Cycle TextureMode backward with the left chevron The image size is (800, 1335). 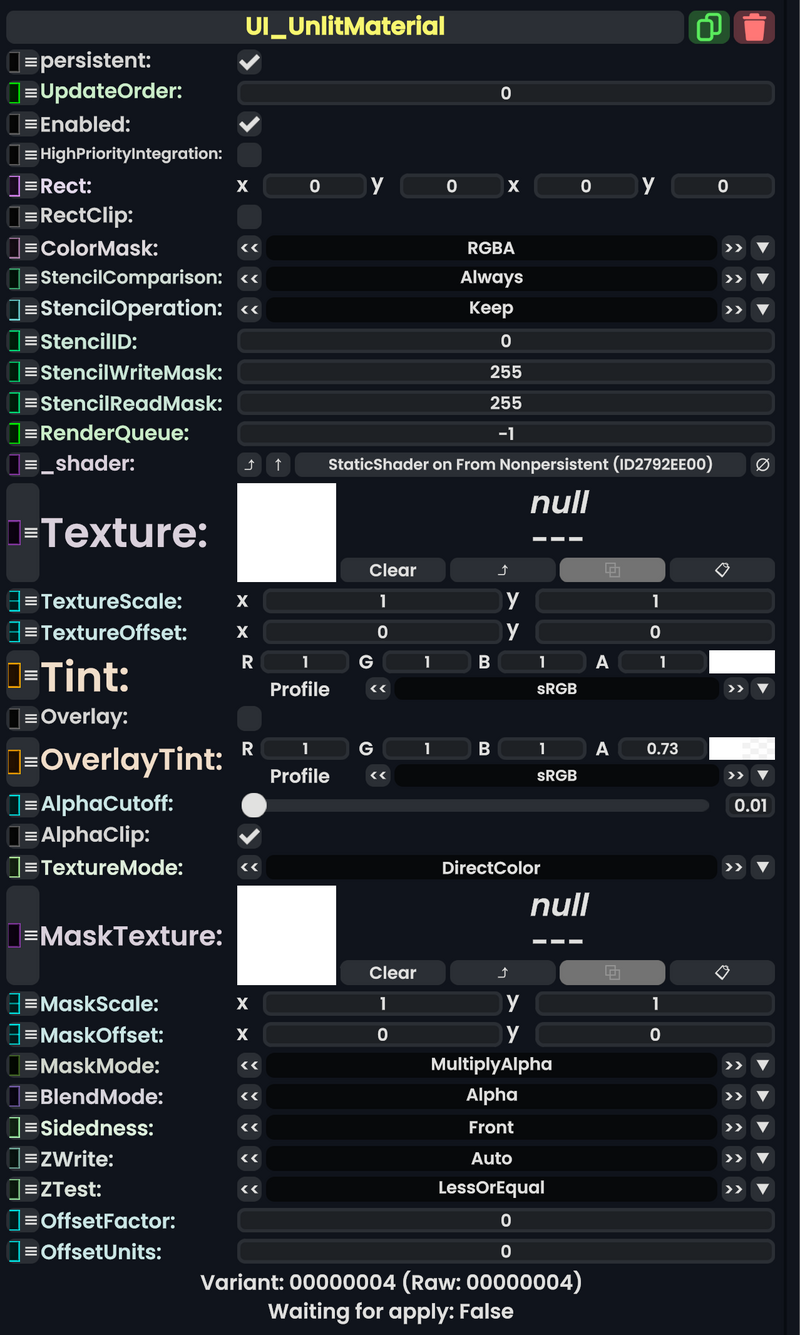[248, 867]
